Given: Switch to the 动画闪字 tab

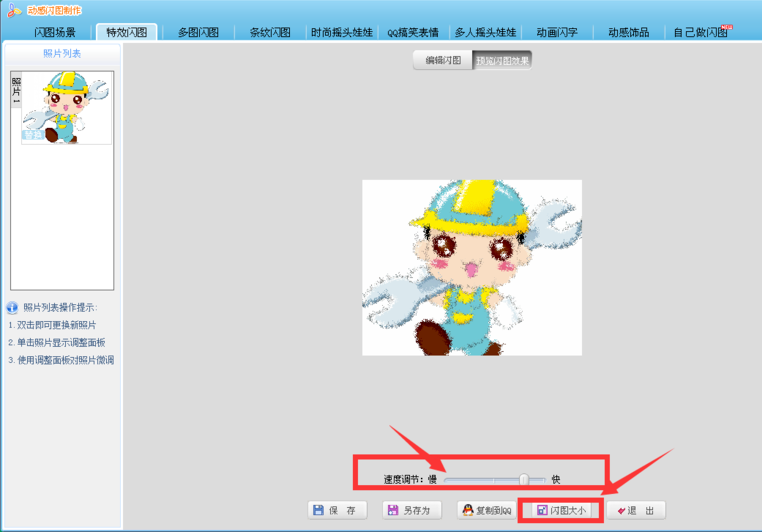Looking at the screenshot, I should click(557, 33).
